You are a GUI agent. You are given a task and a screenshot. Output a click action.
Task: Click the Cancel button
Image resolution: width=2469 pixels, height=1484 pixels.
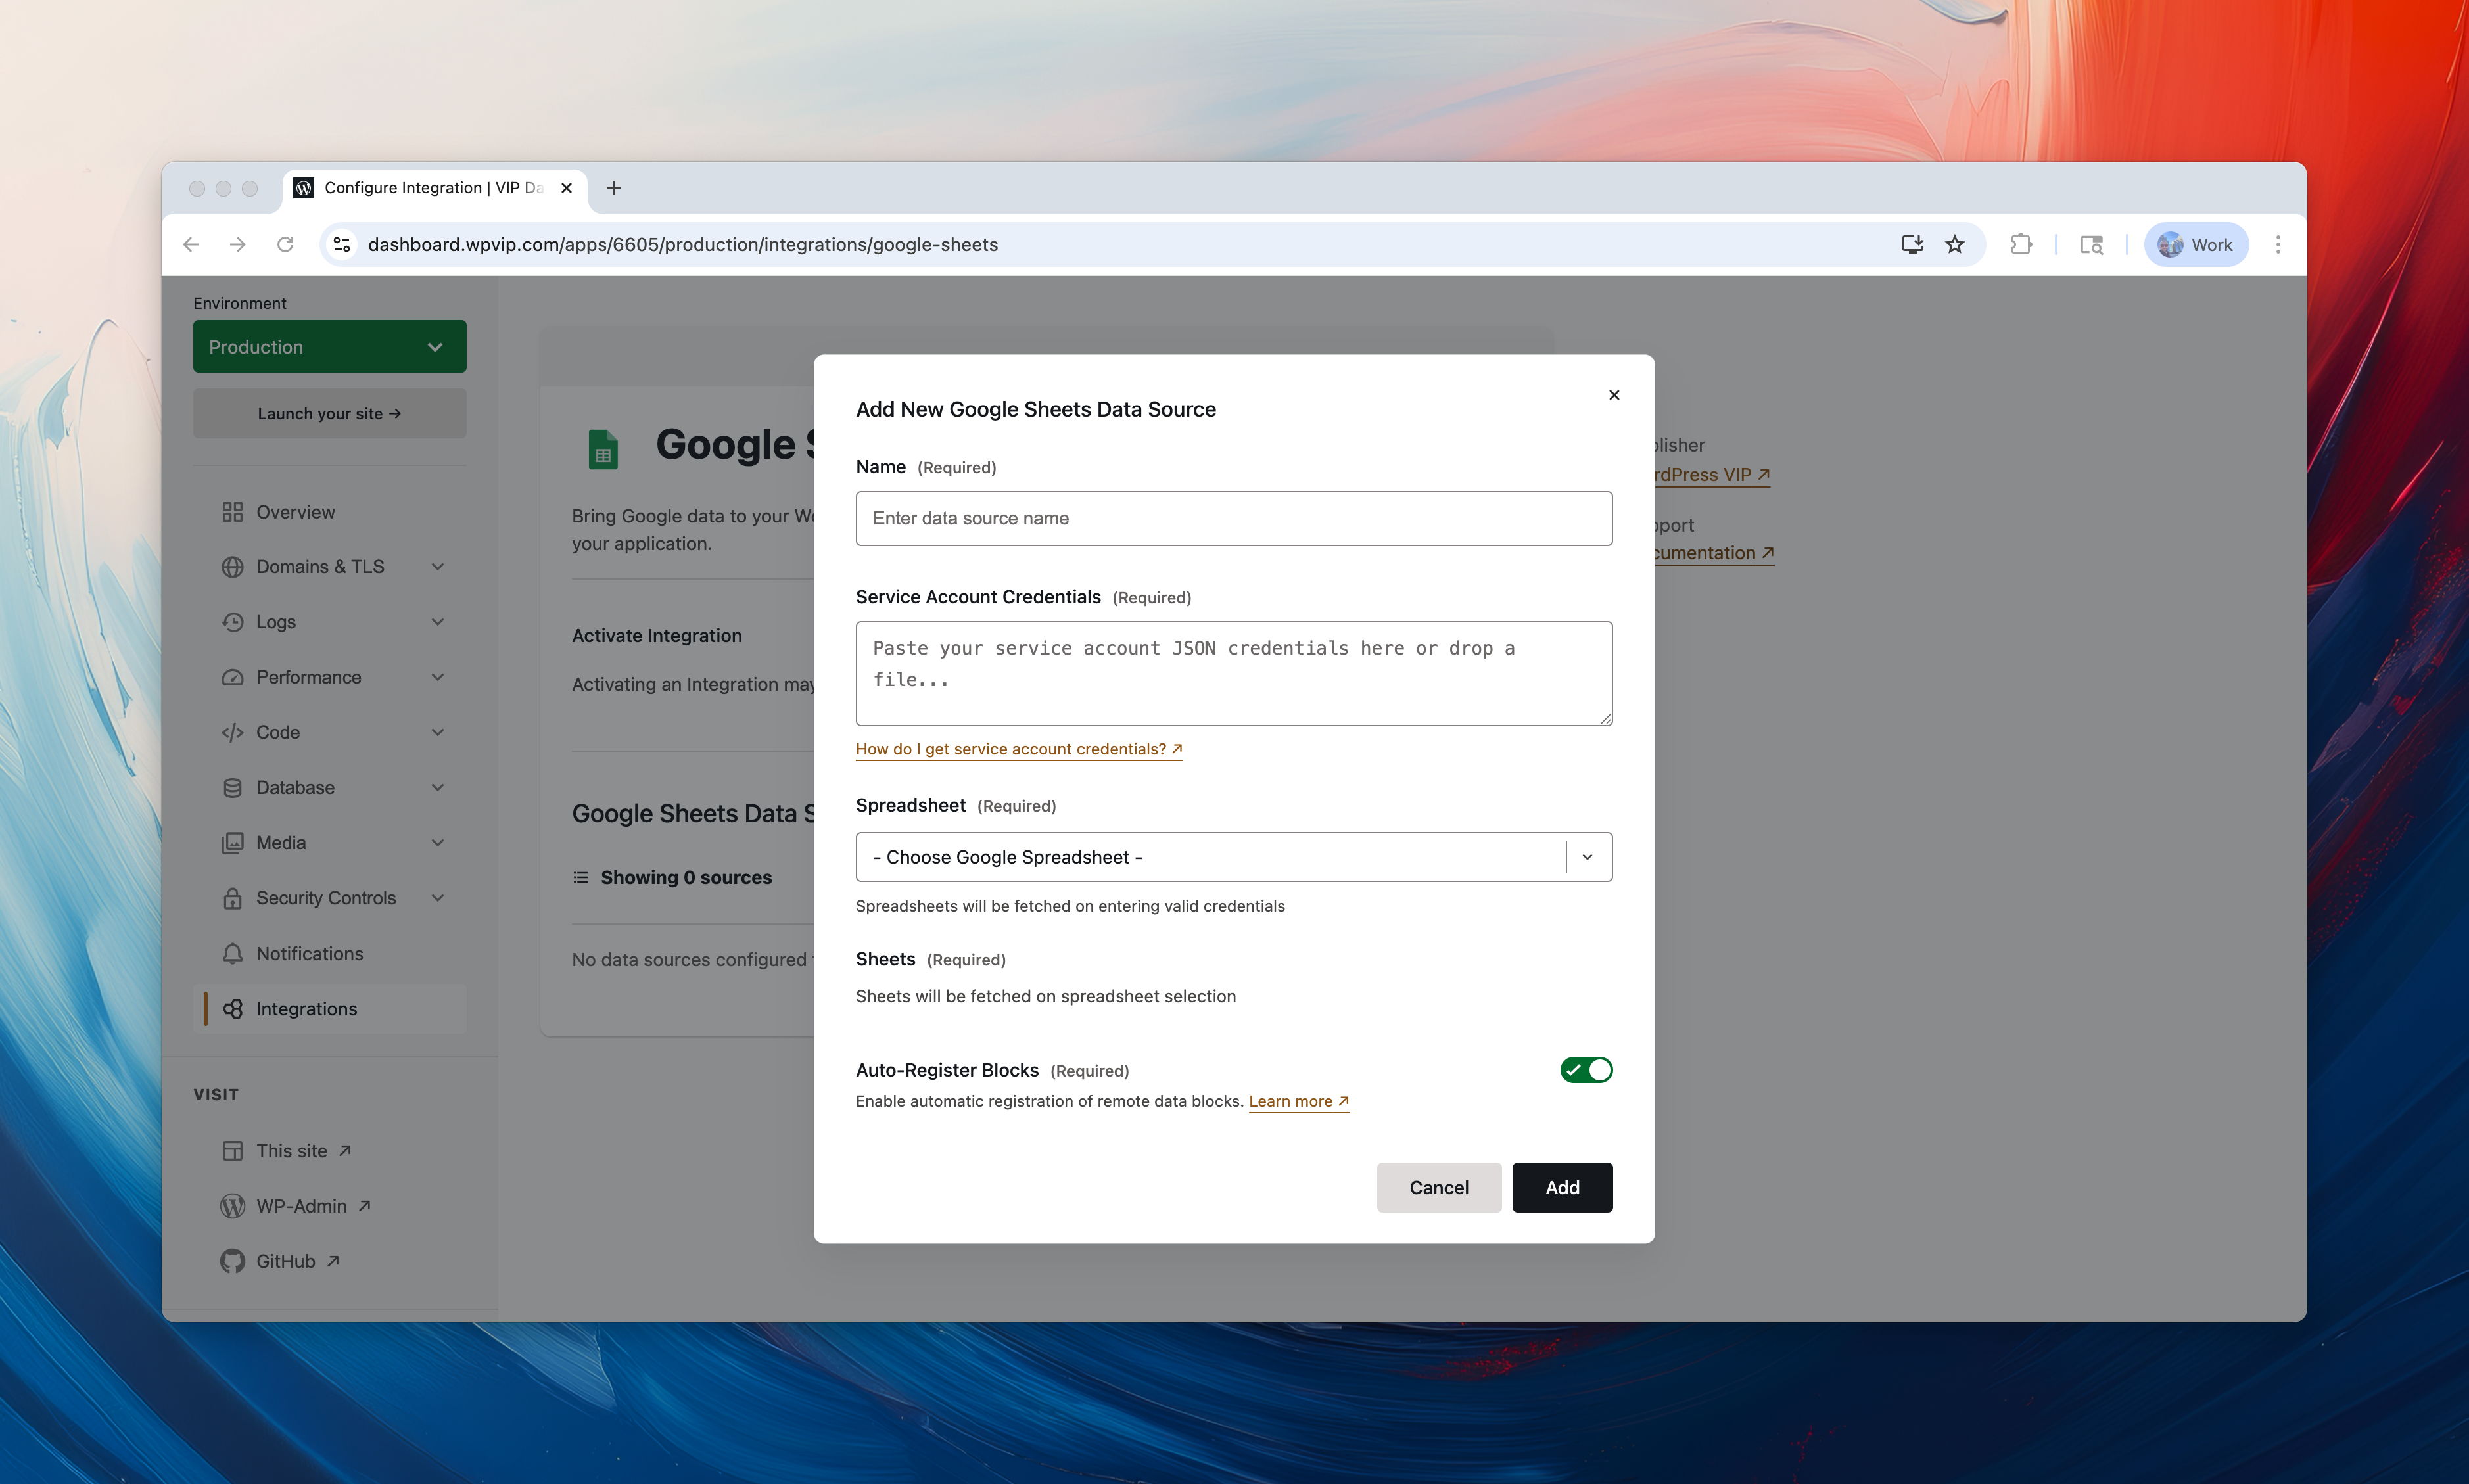(x=1438, y=1187)
